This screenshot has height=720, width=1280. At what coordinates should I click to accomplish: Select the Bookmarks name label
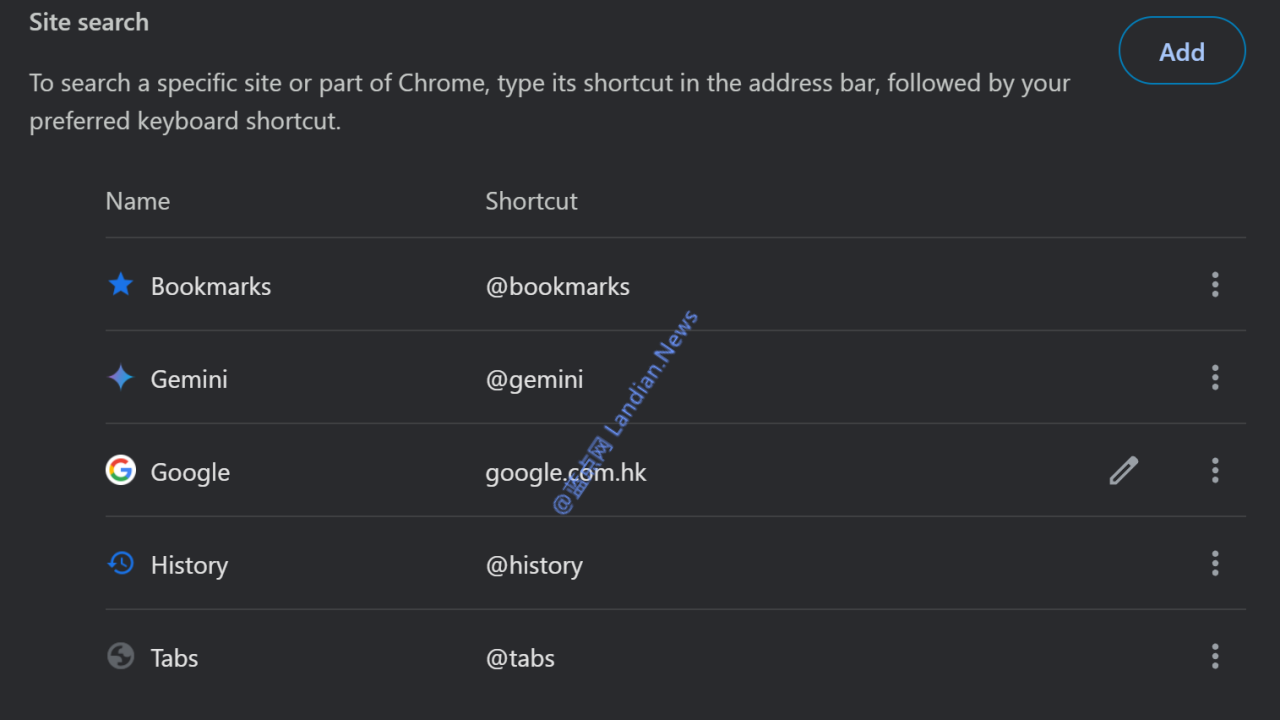(x=211, y=286)
